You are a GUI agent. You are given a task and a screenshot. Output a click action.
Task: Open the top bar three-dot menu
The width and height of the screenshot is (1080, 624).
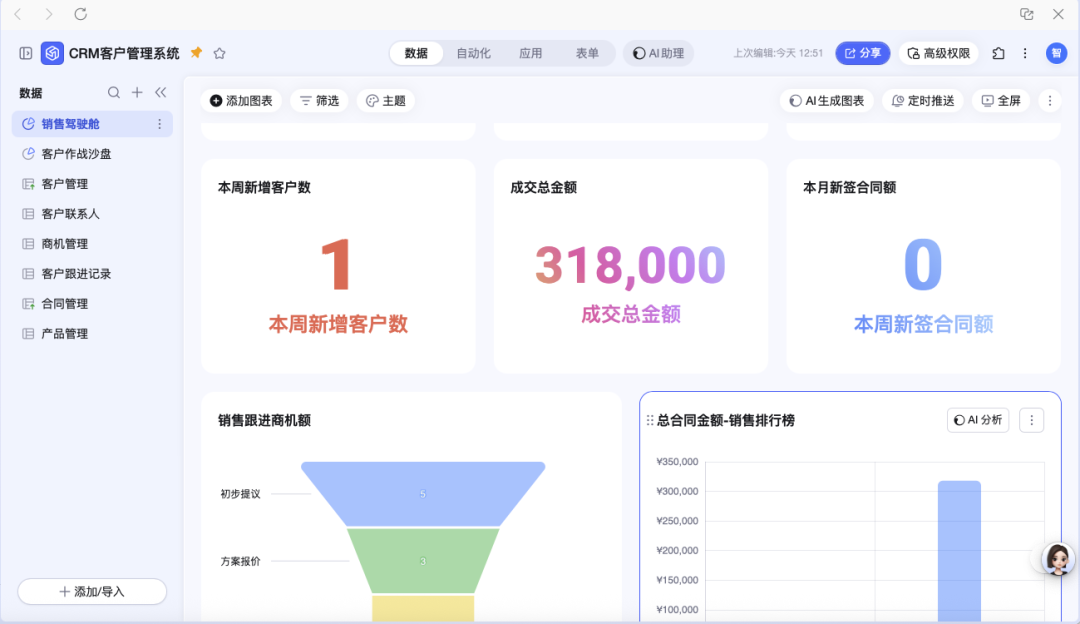[1025, 53]
